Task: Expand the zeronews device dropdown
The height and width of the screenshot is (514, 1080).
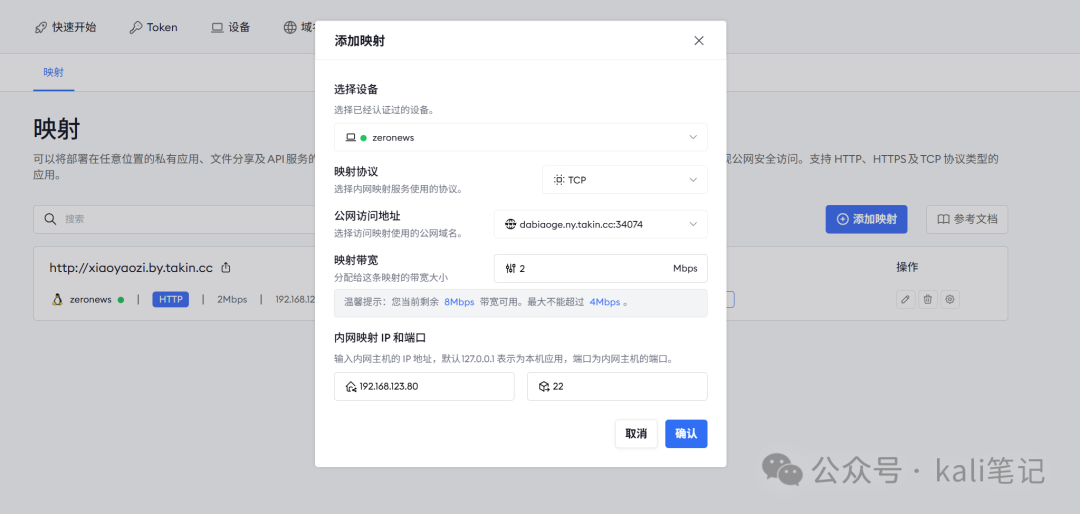Action: point(520,137)
